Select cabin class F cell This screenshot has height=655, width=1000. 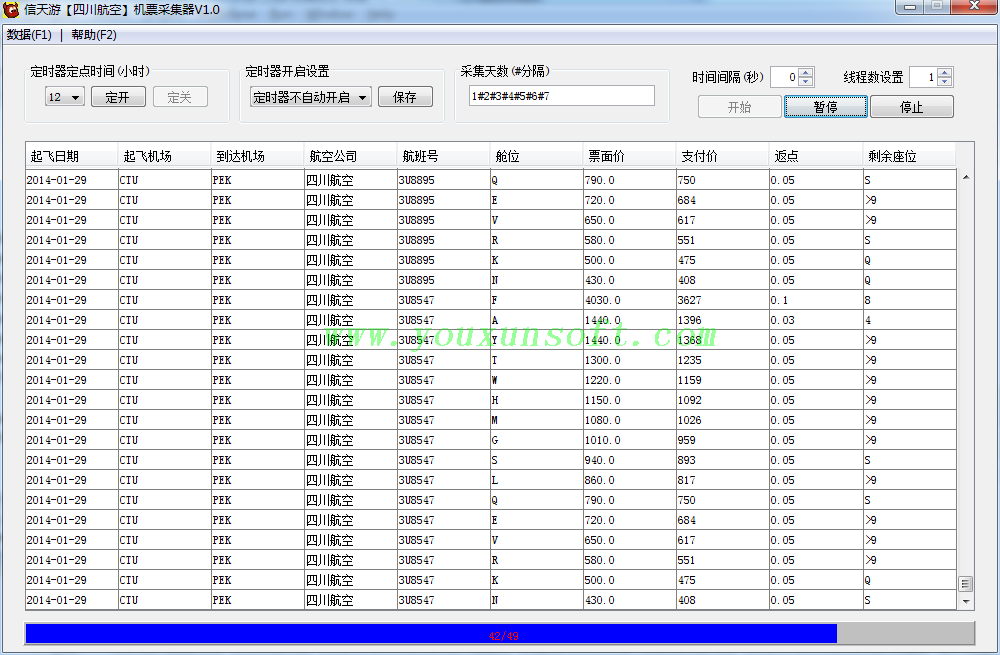click(537, 300)
